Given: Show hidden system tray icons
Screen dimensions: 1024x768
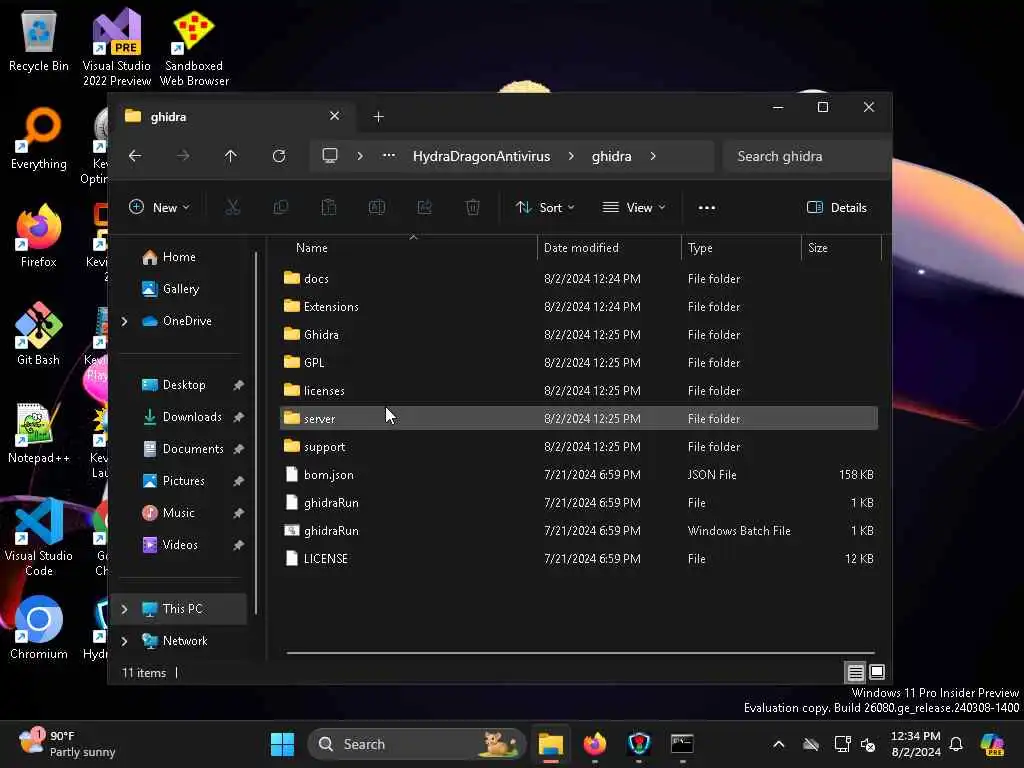Looking at the screenshot, I should pyautogui.click(x=778, y=744).
